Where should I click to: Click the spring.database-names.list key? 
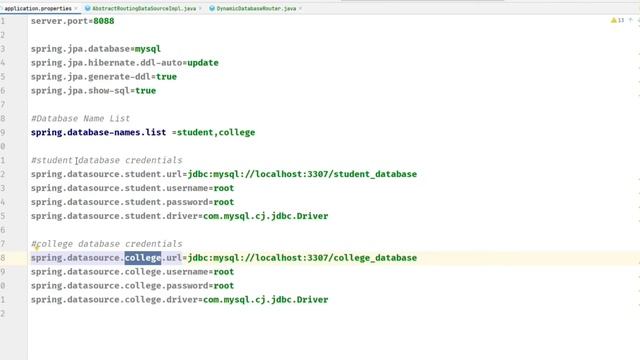click(x=98, y=132)
